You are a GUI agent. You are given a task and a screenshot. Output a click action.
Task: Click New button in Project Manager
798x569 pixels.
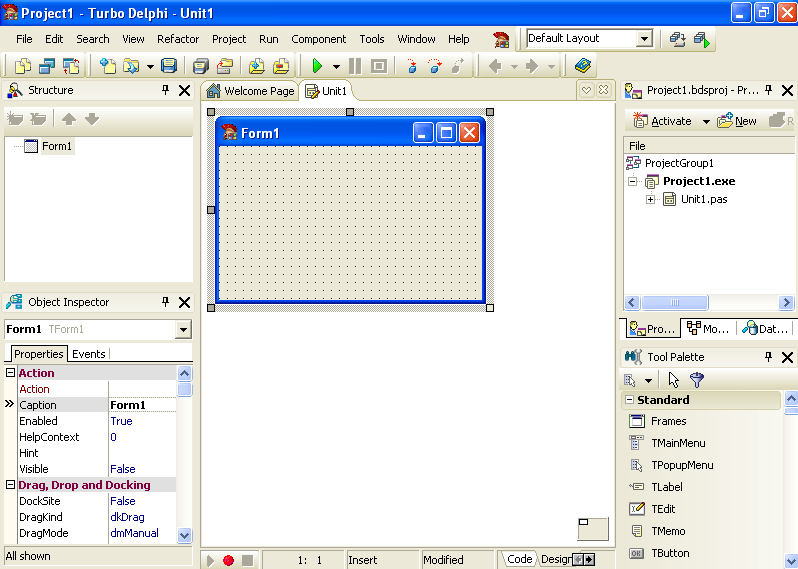pos(738,121)
